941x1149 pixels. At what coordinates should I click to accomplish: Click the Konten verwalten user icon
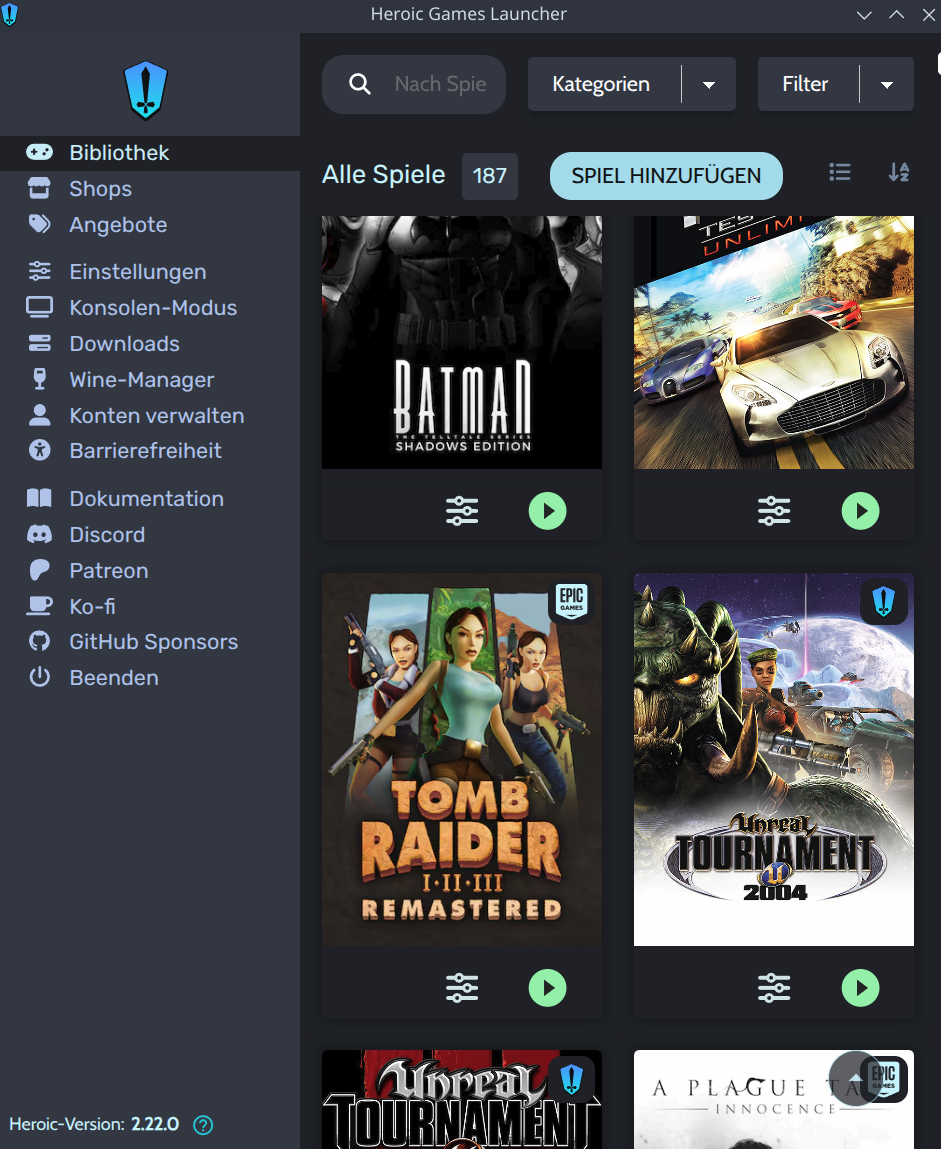pyautogui.click(x=40, y=415)
